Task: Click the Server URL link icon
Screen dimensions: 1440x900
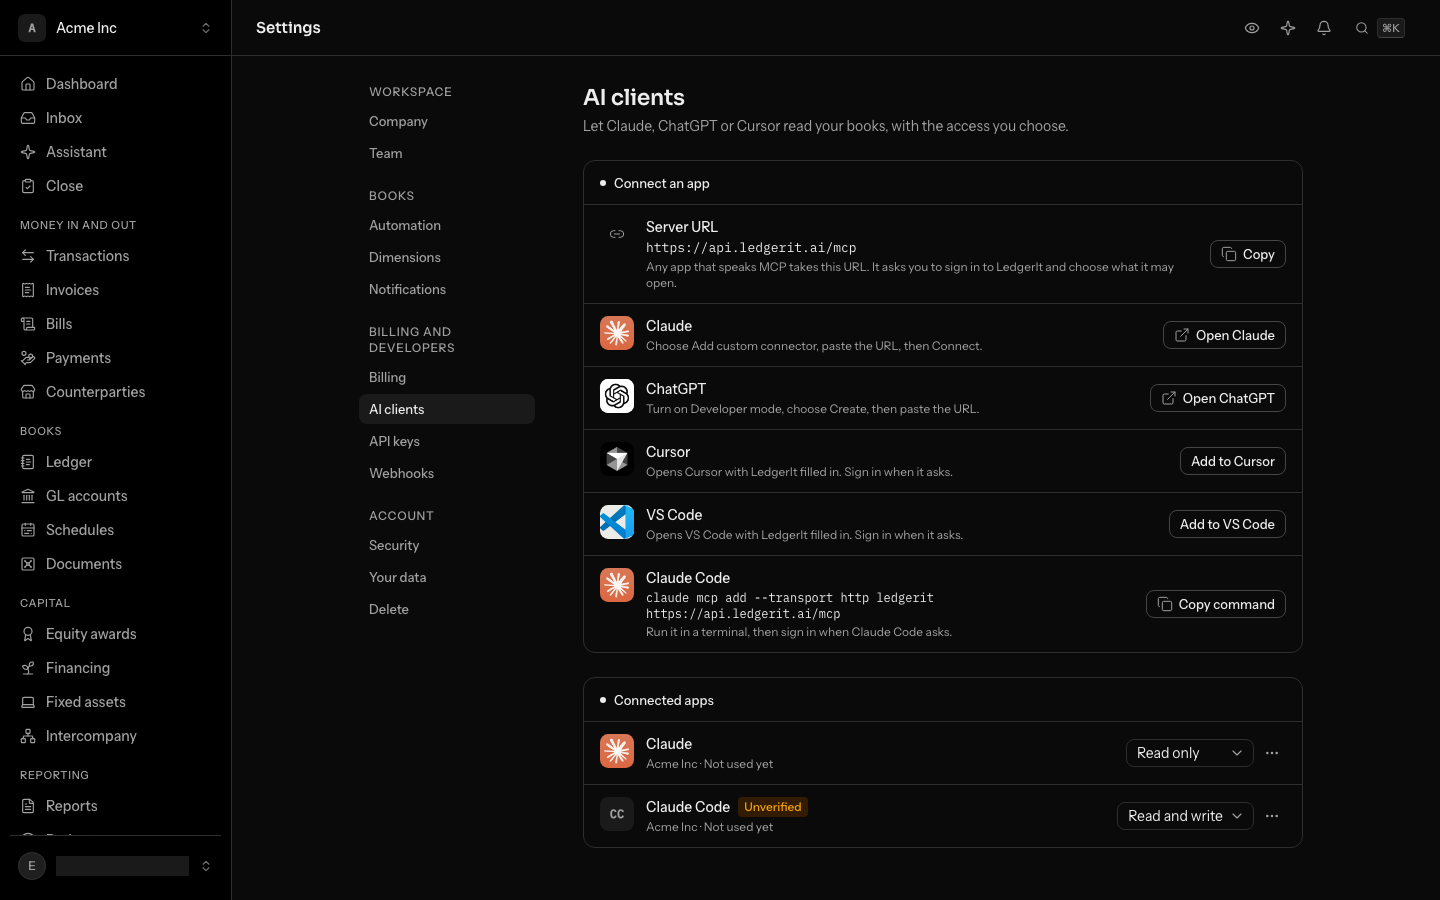Action: (x=617, y=234)
